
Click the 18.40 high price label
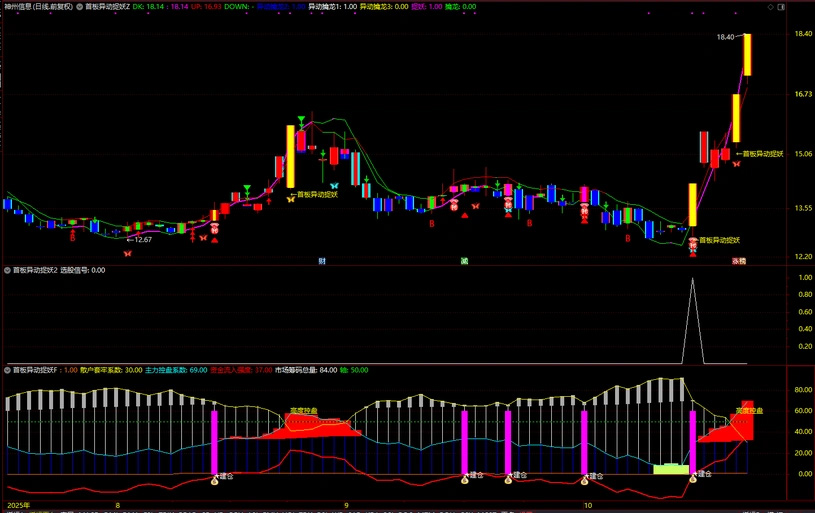725,37
